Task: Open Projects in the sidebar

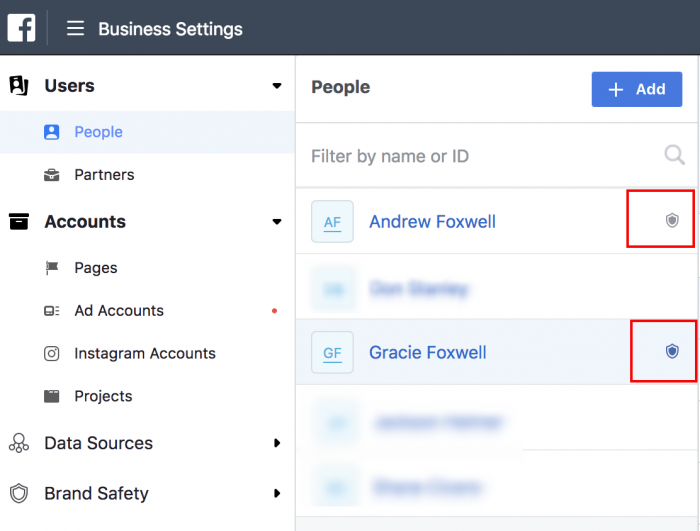Action: (103, 396)
